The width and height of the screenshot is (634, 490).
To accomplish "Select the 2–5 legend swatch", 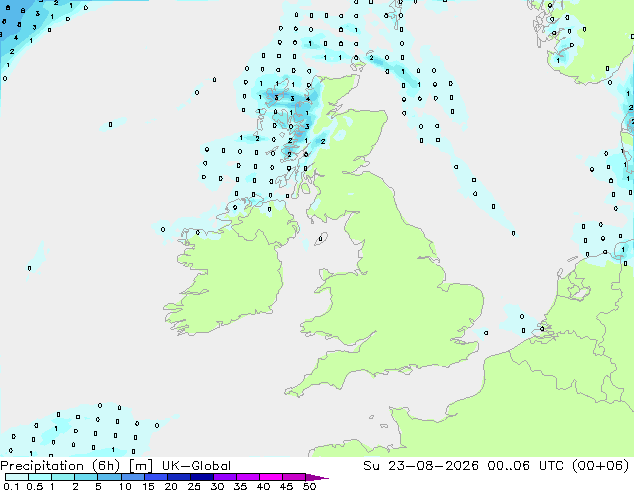I will click(x=86, y=477).
